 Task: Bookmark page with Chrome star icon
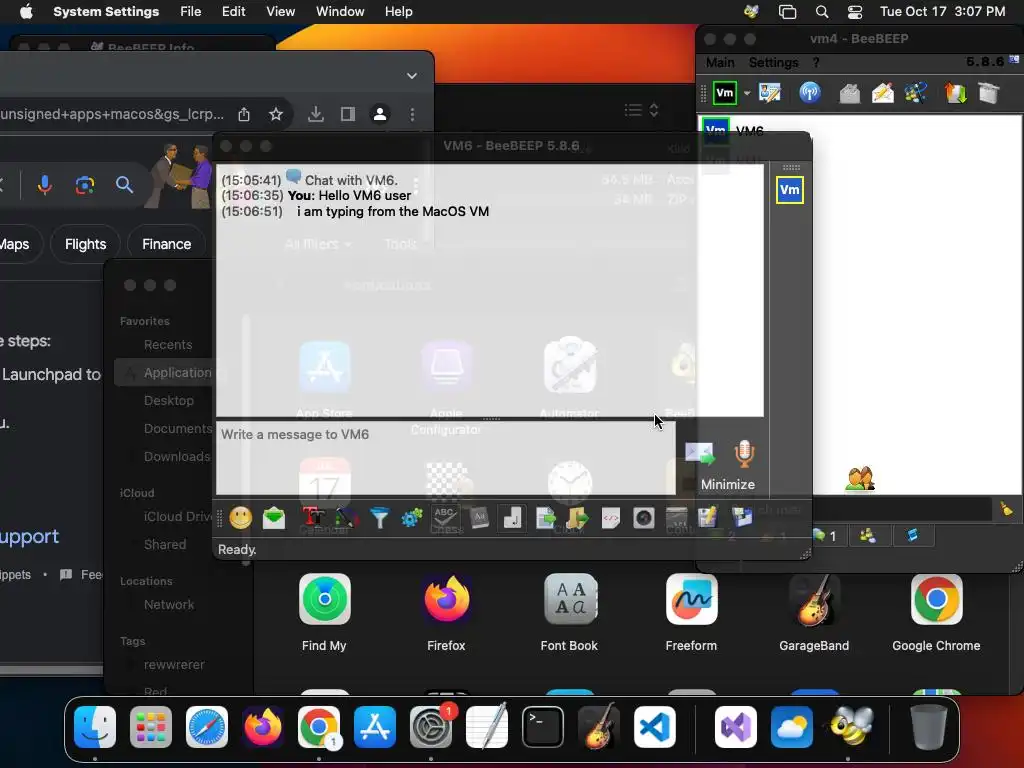coord(276,114)
